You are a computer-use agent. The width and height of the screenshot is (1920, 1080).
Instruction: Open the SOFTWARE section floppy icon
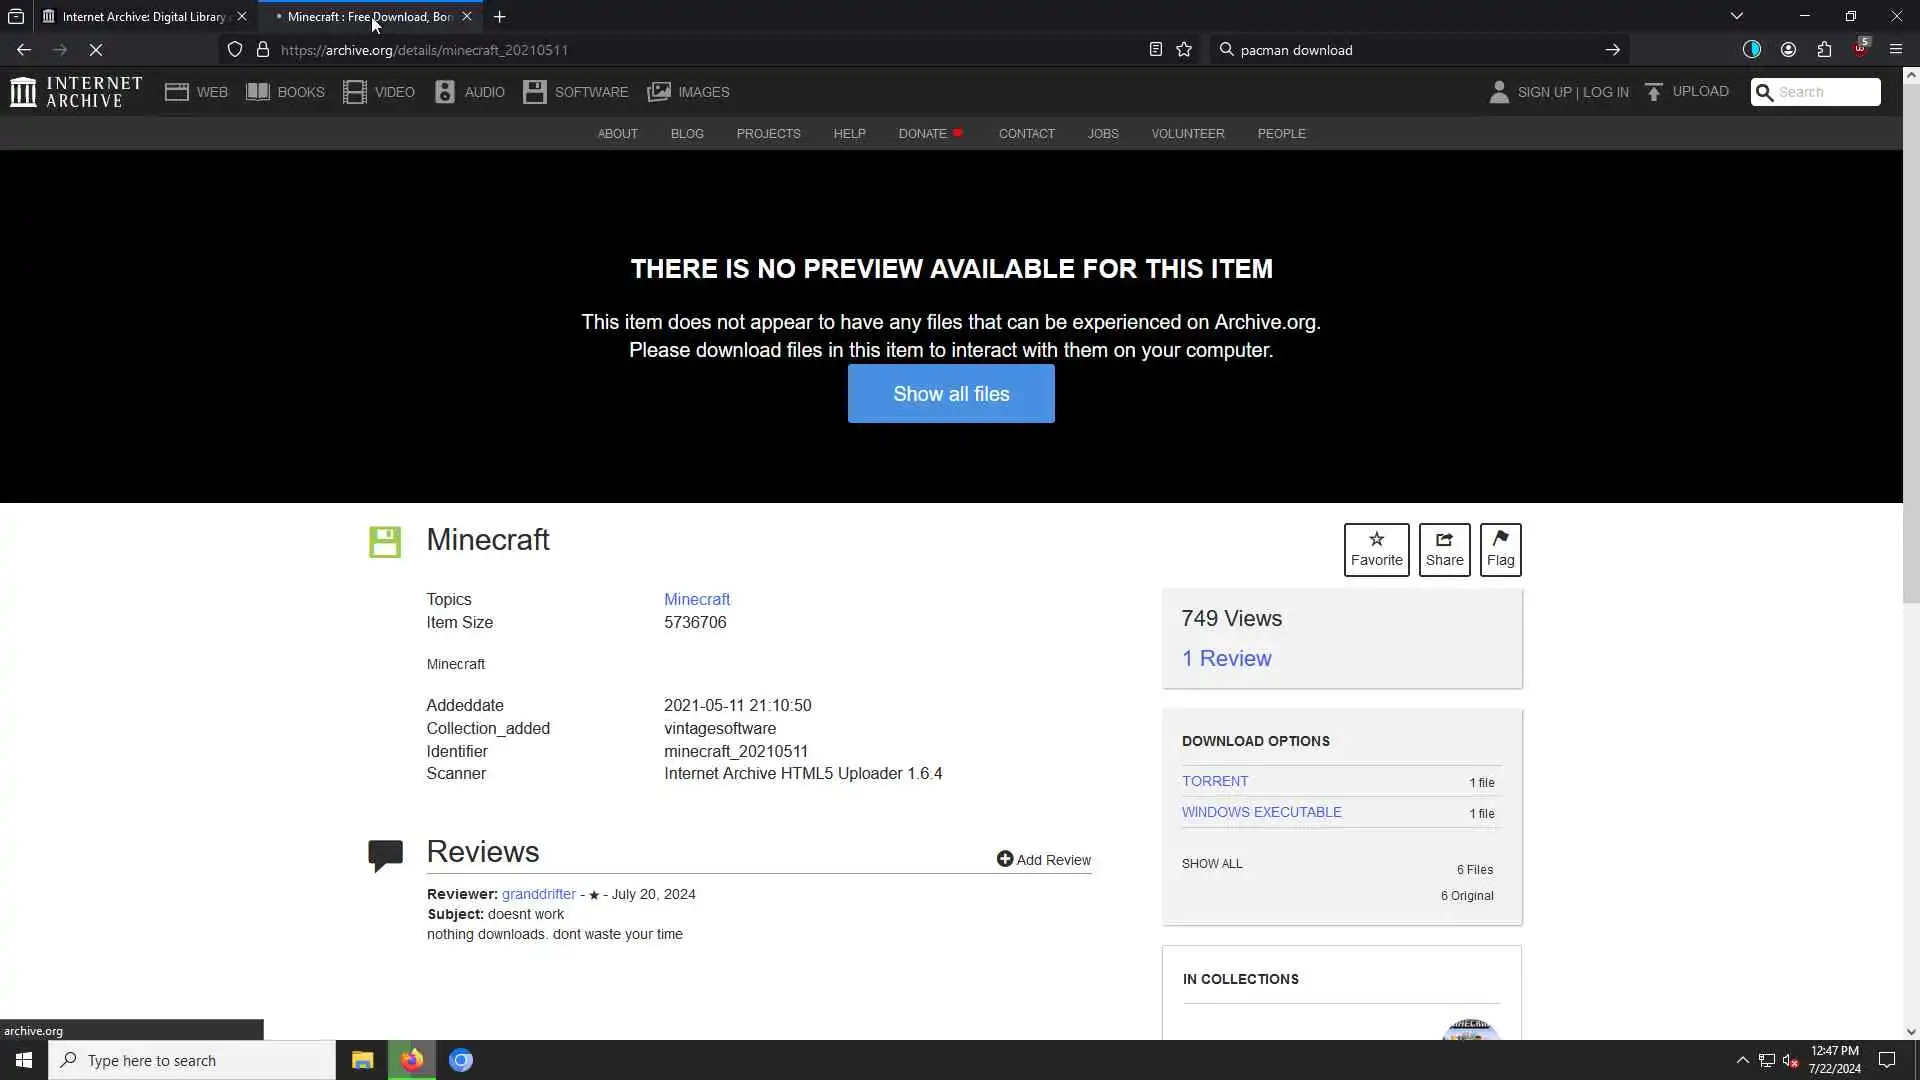(x=535, y=92)
